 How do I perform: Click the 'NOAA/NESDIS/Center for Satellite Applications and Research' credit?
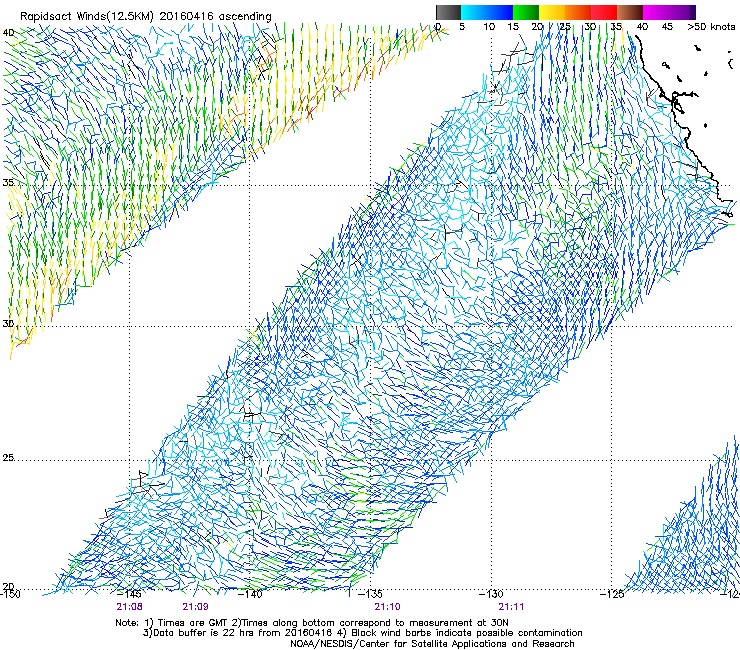click(432, 644)
